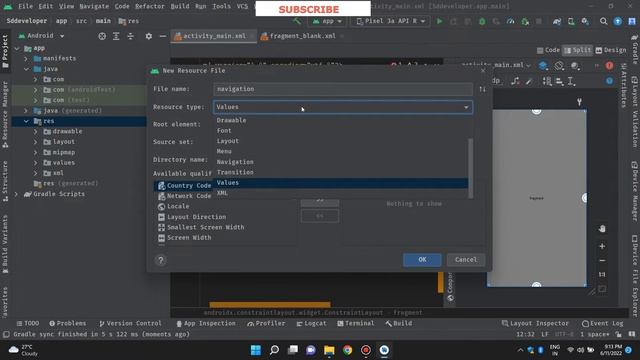Open the Profiler tool window
The image size is (640, 360).
[266, 323]
